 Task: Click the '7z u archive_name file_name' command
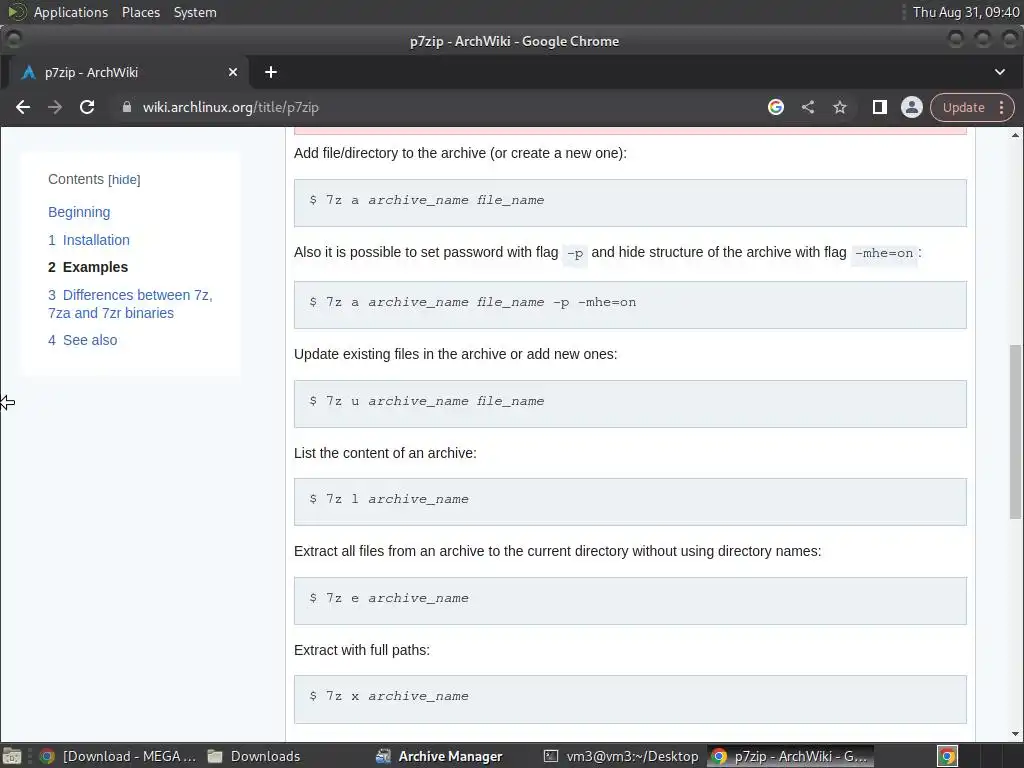tap(630, 404)
